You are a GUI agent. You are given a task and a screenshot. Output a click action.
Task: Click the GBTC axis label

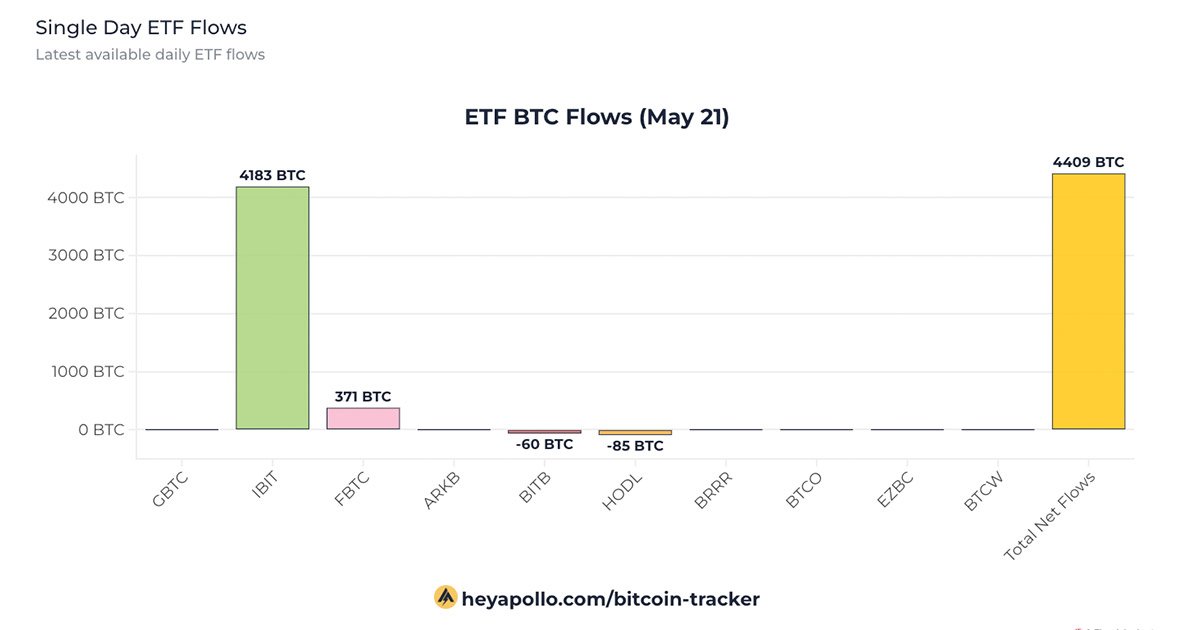(171, 491)
